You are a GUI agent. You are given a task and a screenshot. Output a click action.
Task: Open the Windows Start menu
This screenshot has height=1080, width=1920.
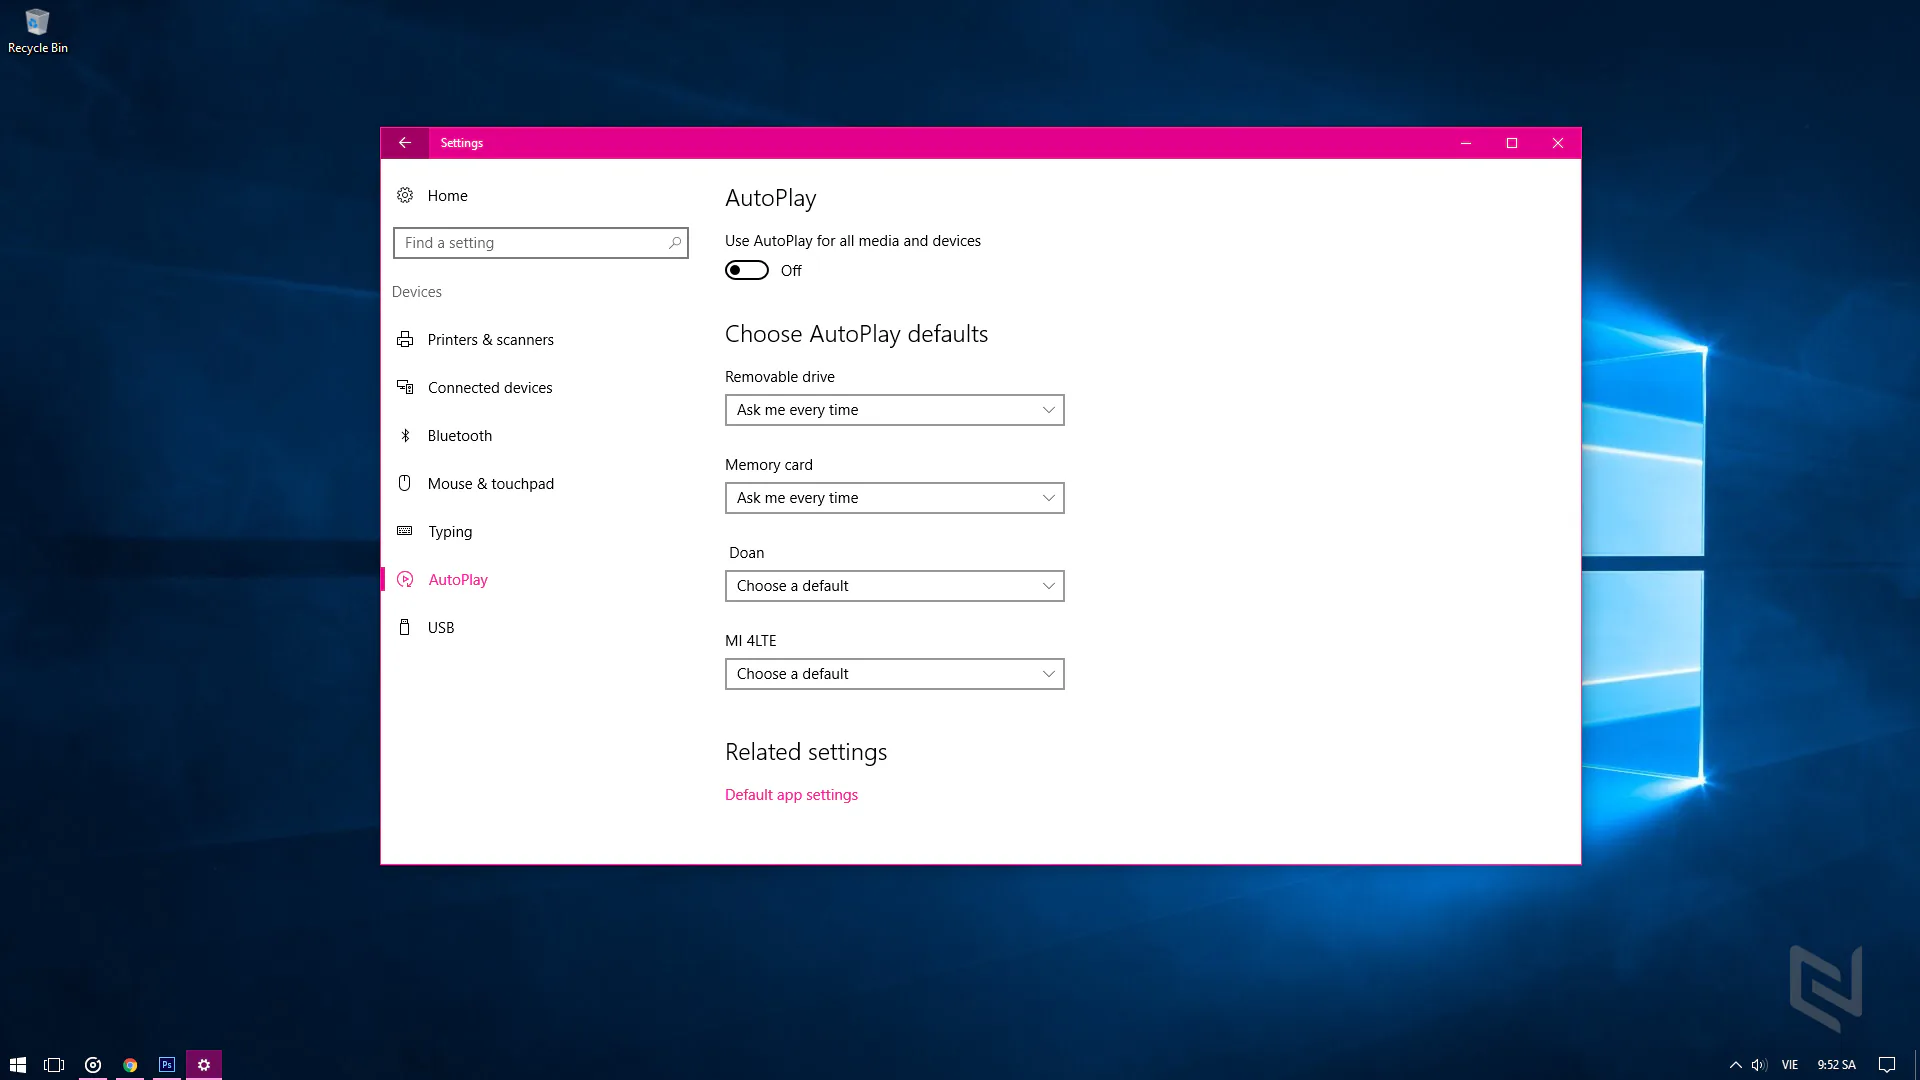click(x=18, y=1065)
